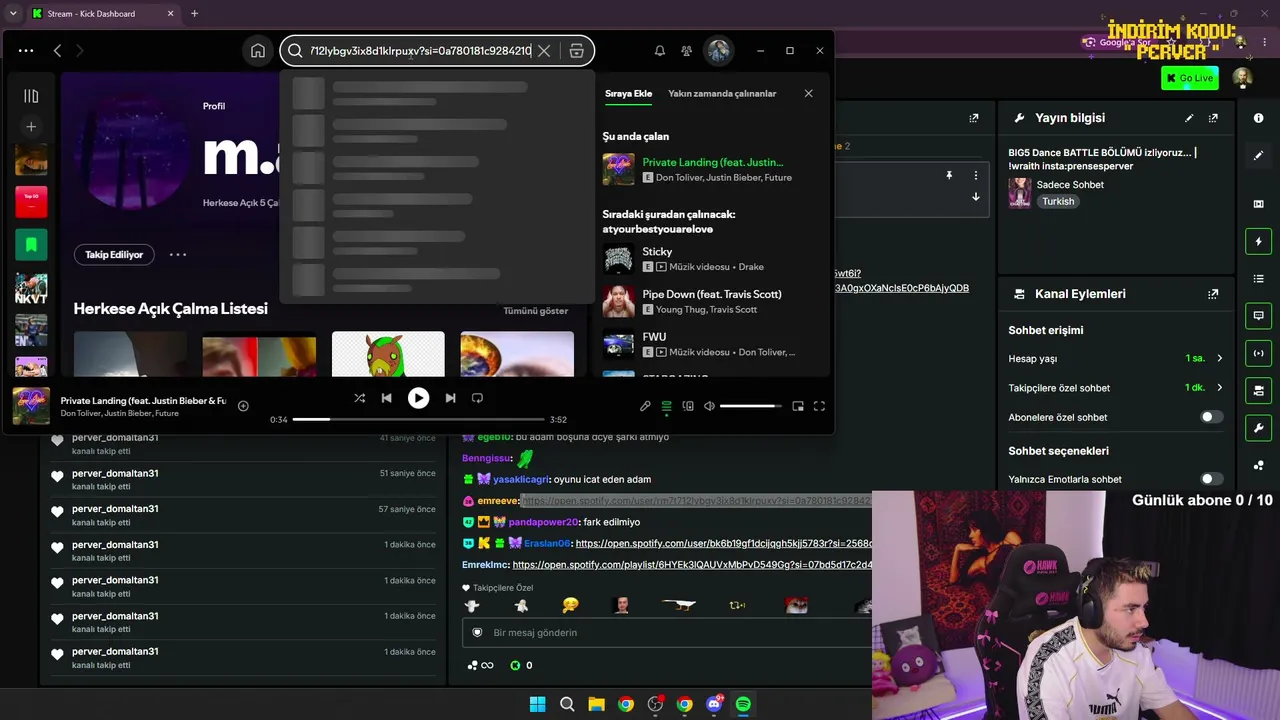Screen dimensions: 1280x720
Task: Switch to Yakın zamanda çalınanlar tab
Action: [722, 94]
